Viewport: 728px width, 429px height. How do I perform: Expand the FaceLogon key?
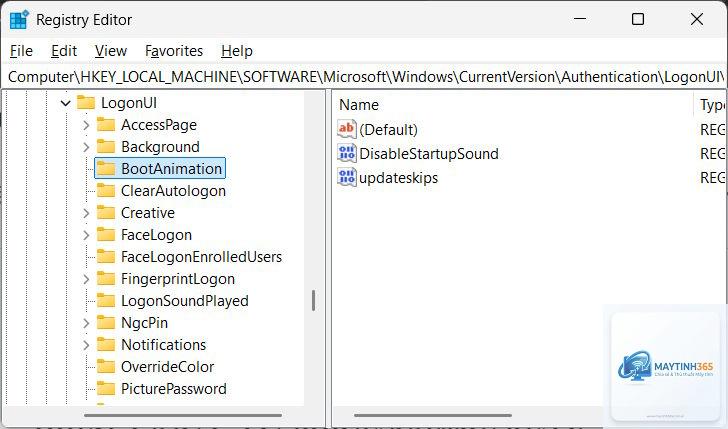[x=86, y=235]
